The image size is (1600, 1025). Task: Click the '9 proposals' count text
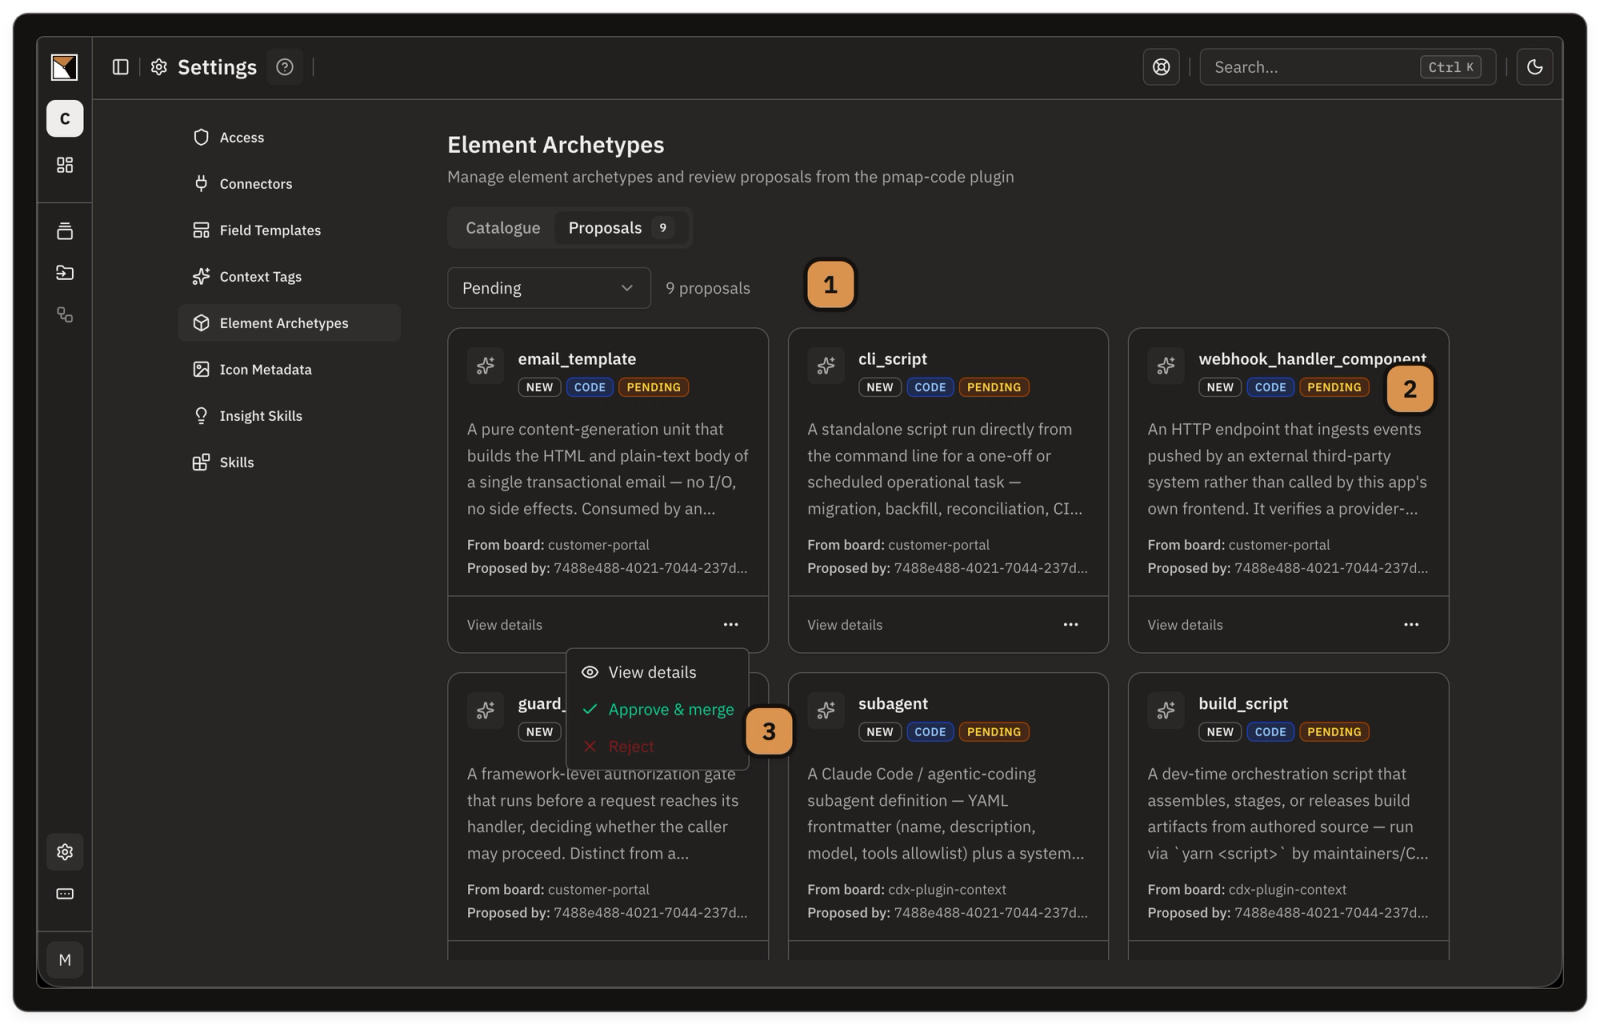(708, 288)
